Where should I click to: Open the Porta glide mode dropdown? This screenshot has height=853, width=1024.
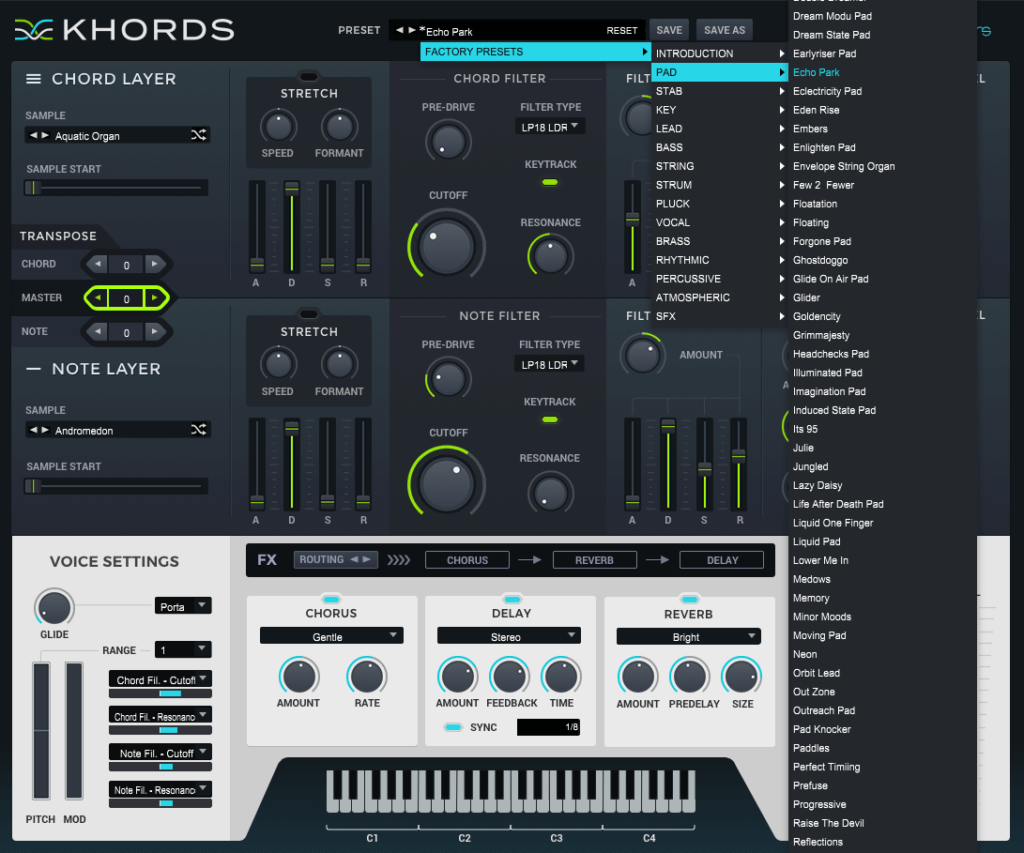[x=183, y=606]
